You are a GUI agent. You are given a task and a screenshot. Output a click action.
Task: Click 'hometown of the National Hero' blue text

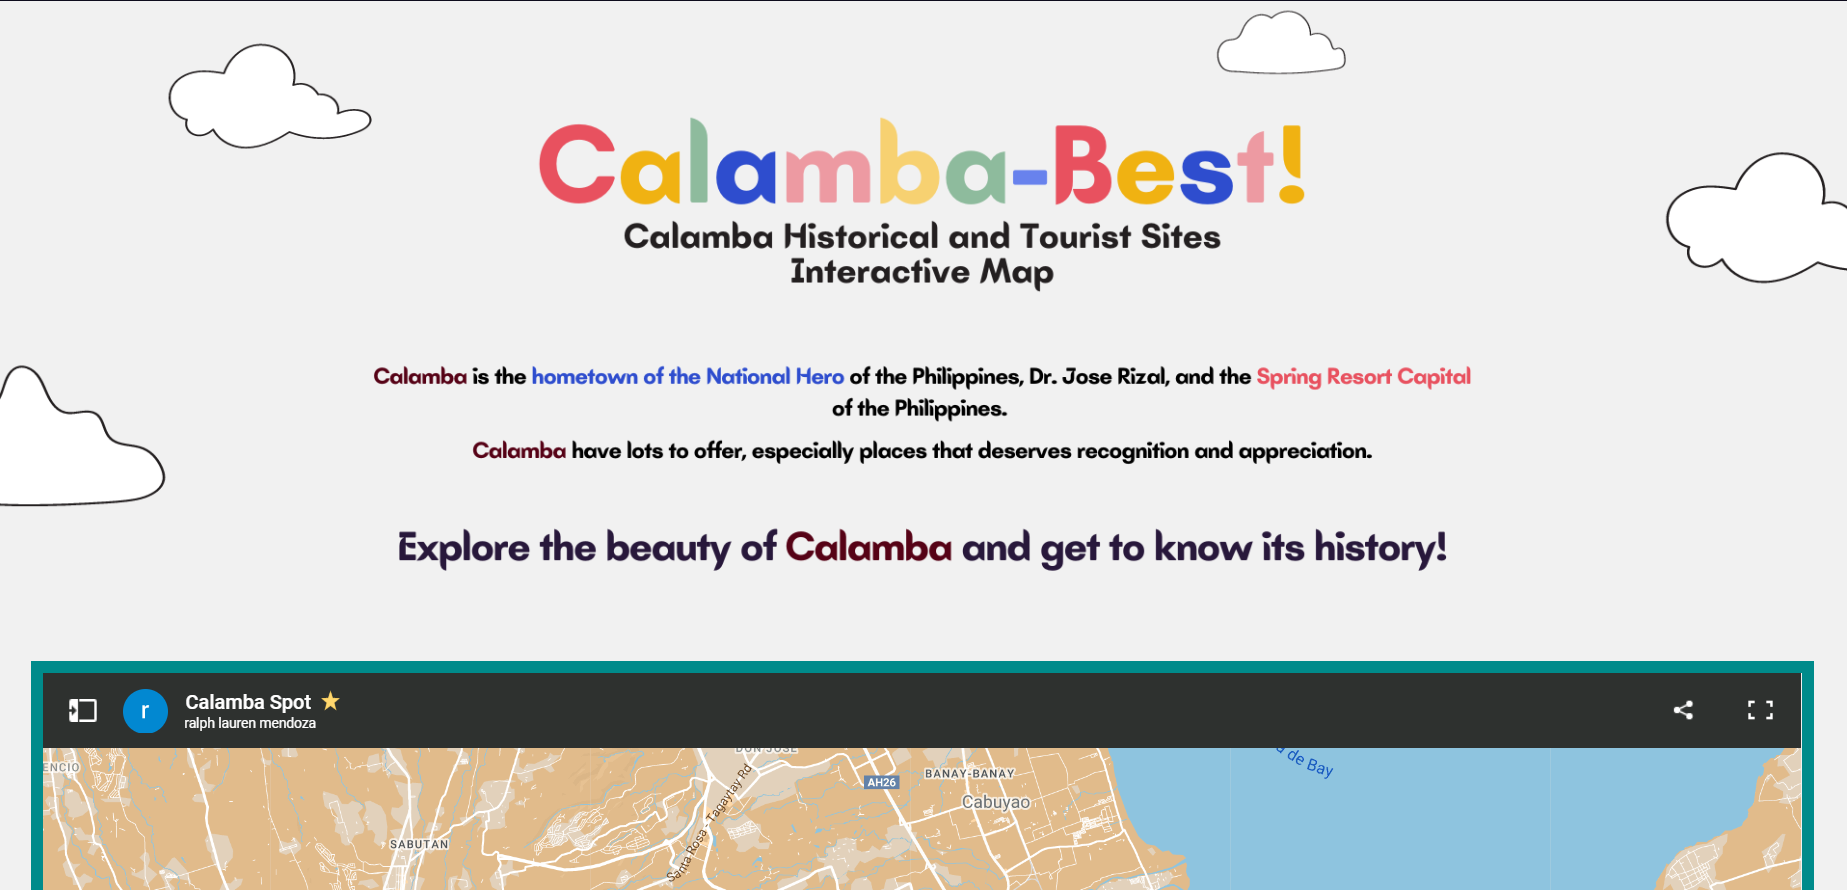(x=688, y=376)
